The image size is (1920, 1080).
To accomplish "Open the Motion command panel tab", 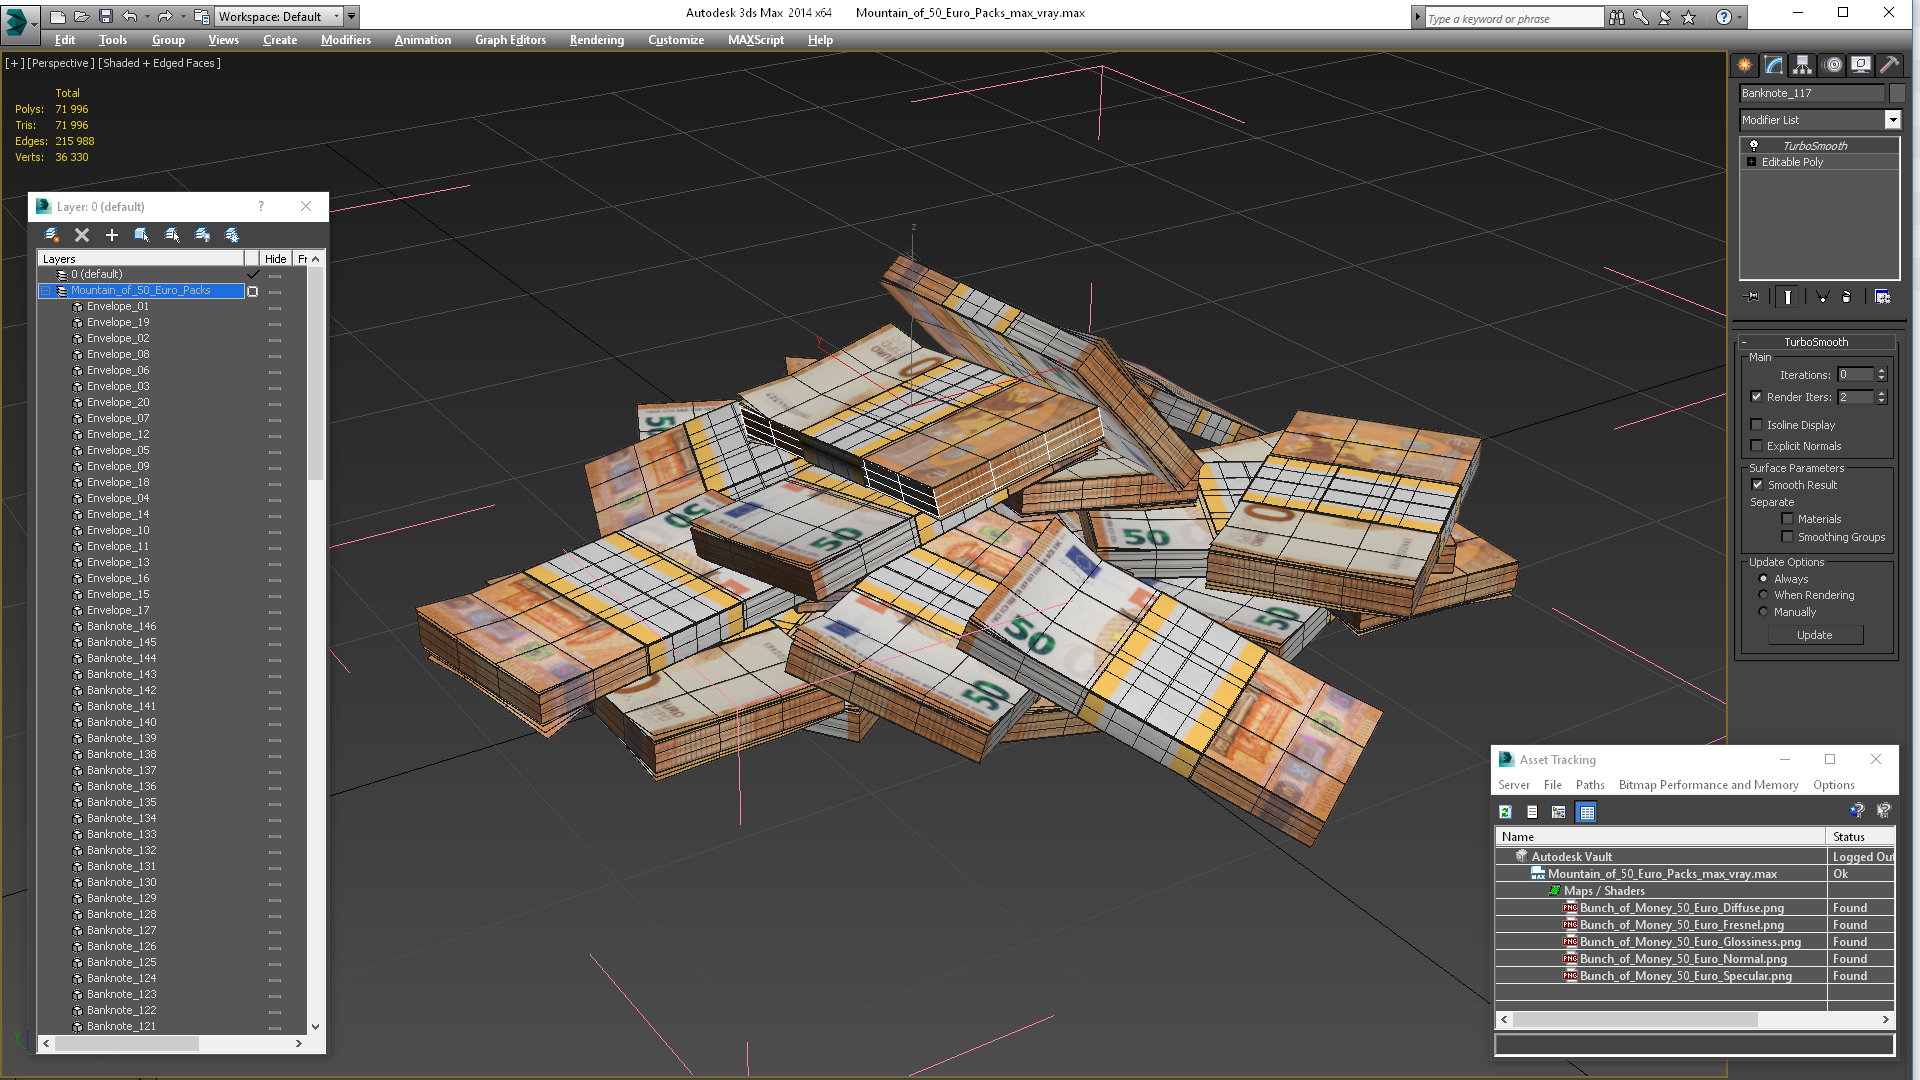I will [1832, 65].
